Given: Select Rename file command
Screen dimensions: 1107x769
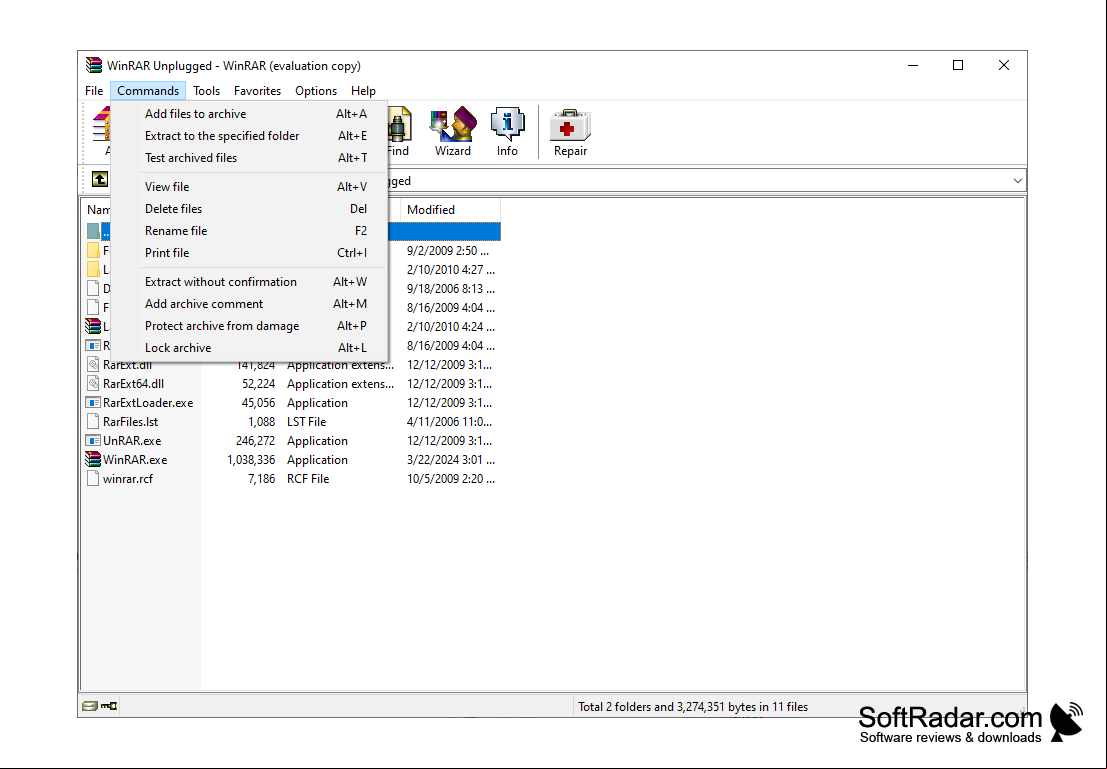Looking at the screenshot, I should [x=249, y=230].
